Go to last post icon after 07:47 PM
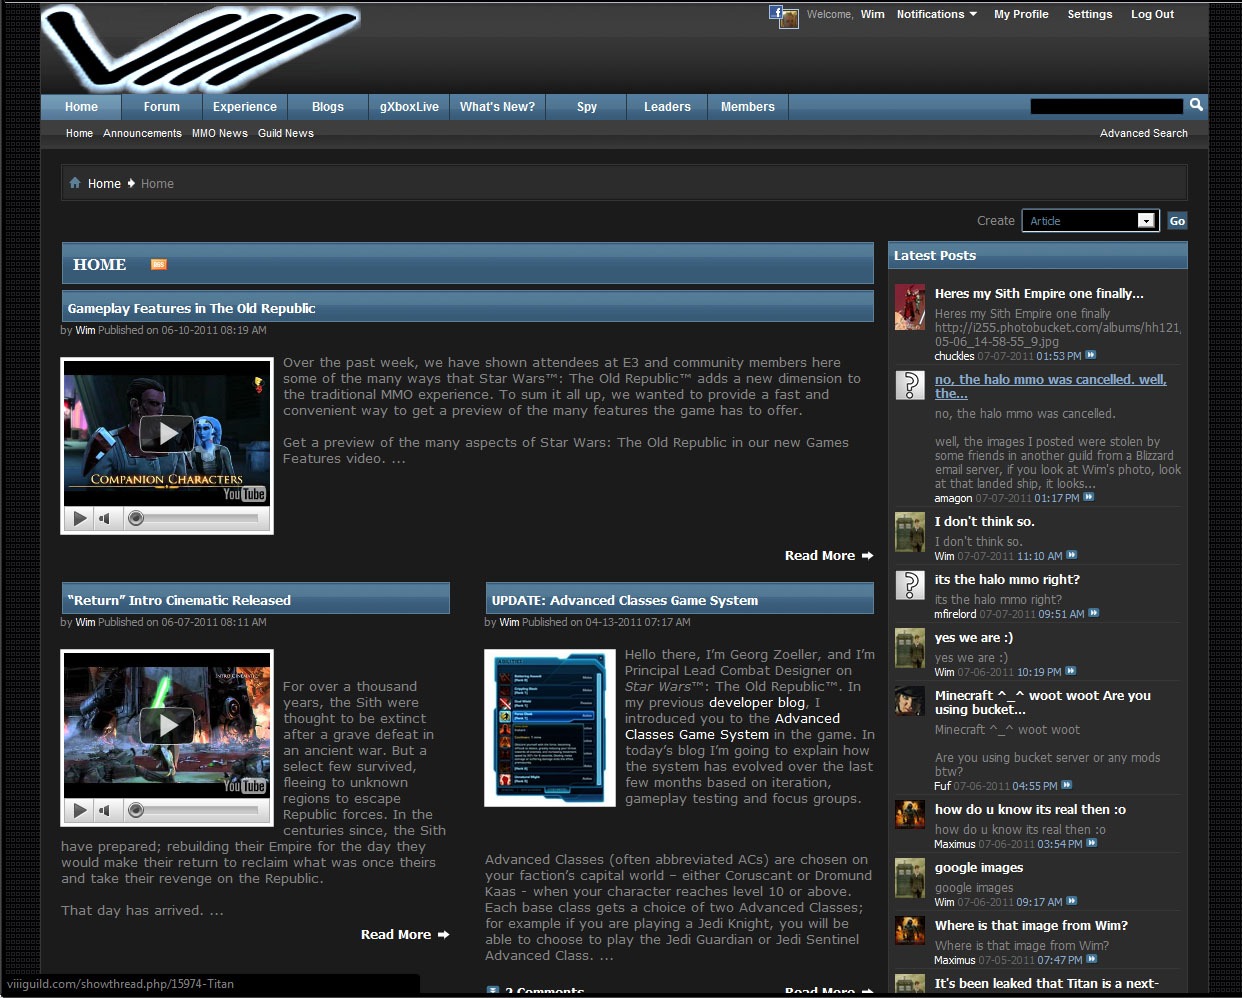This screenshot has height=998, width=1242. click(1092, 959)
